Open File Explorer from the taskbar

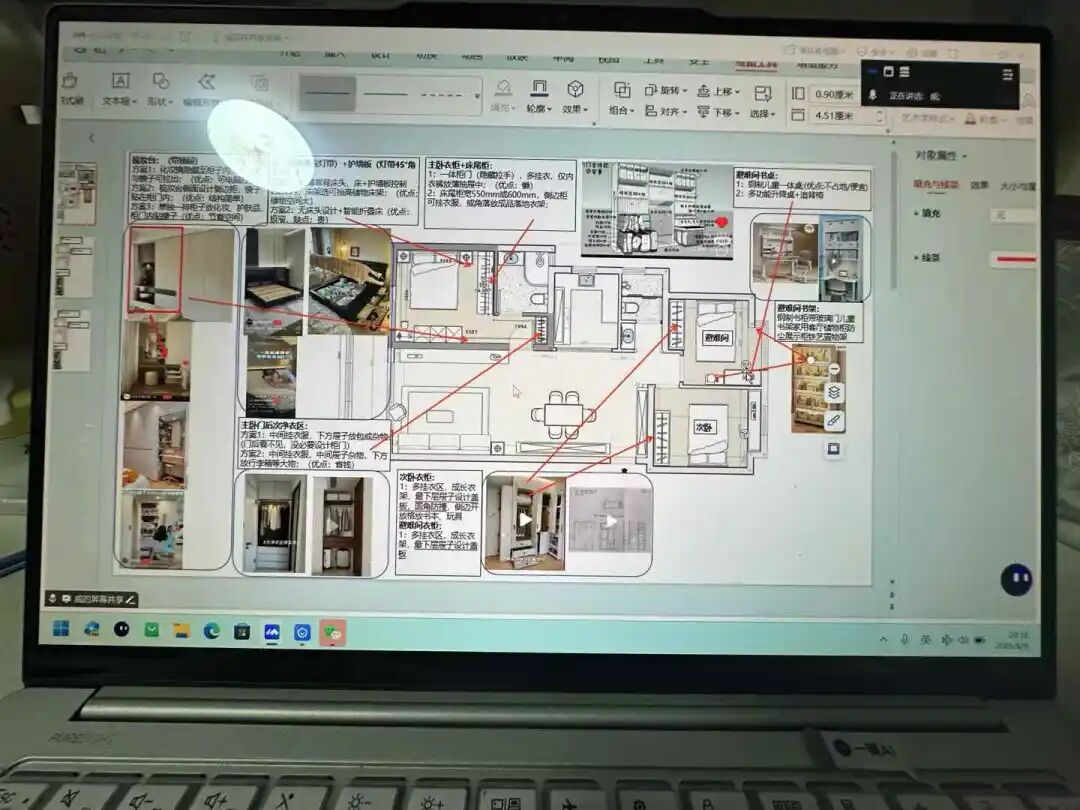point(181,630)
